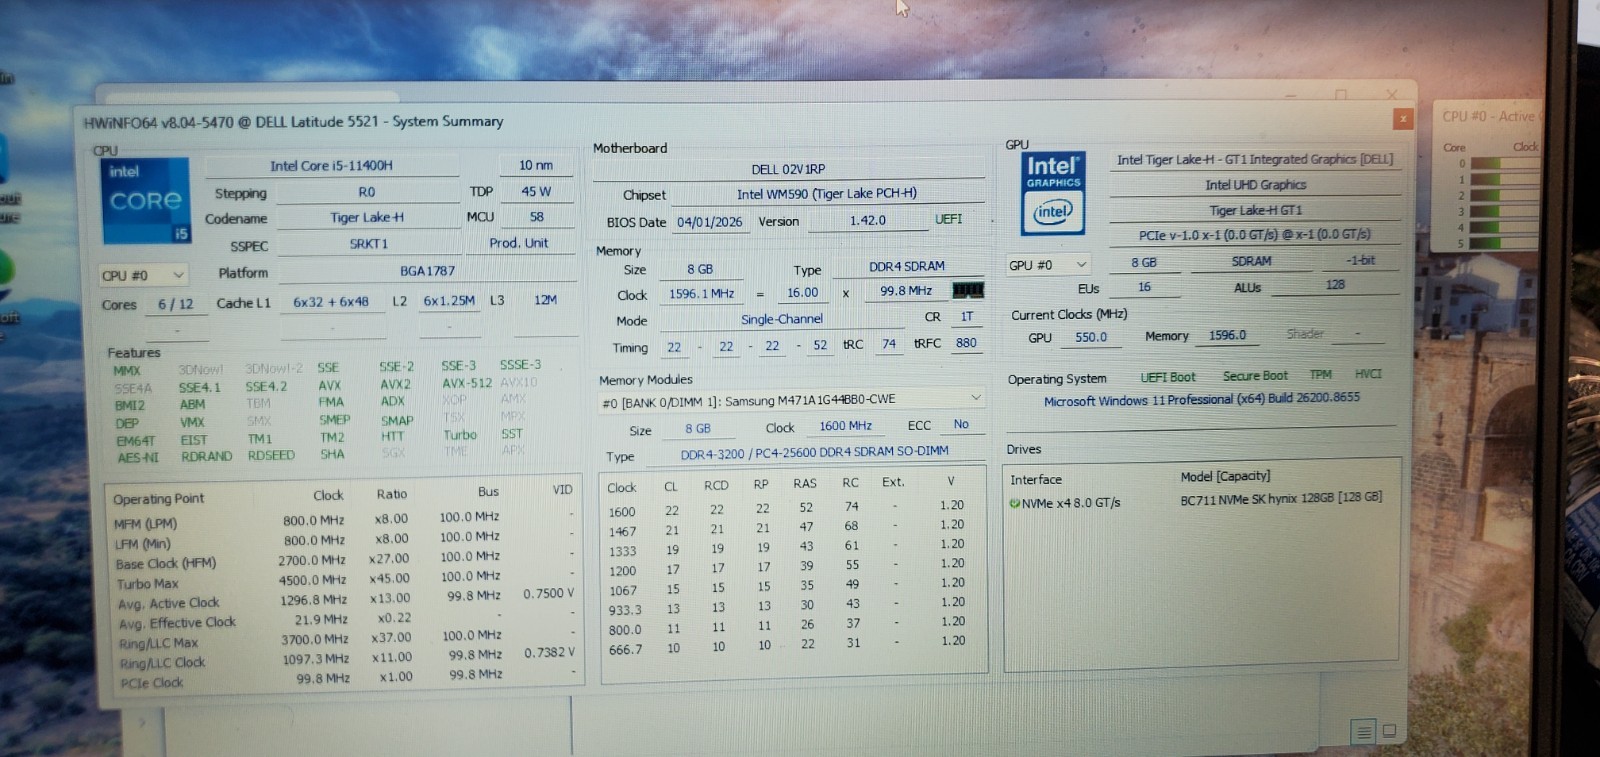Click the PCIe v-1.0 bus info field

point(1254,234)
